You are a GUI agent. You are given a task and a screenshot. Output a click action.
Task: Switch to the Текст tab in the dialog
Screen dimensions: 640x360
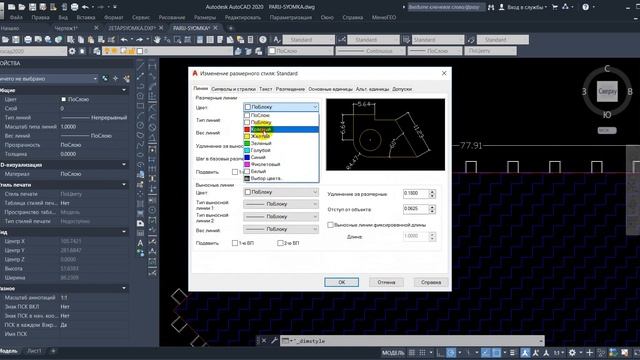(265, 89)
